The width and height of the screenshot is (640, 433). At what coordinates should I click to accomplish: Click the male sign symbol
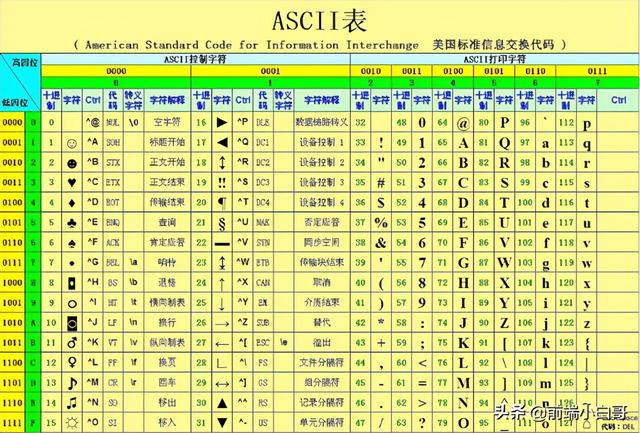point(72,342)
